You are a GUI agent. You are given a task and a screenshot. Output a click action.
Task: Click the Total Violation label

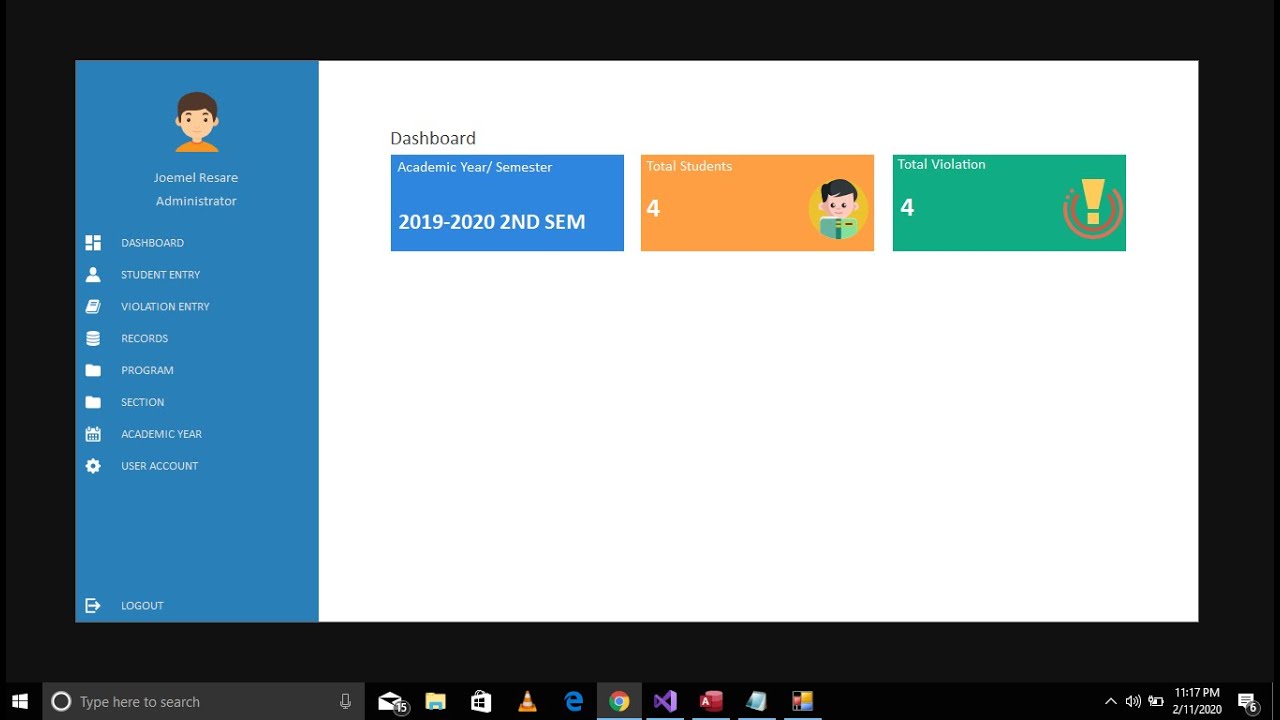[941, 164]
